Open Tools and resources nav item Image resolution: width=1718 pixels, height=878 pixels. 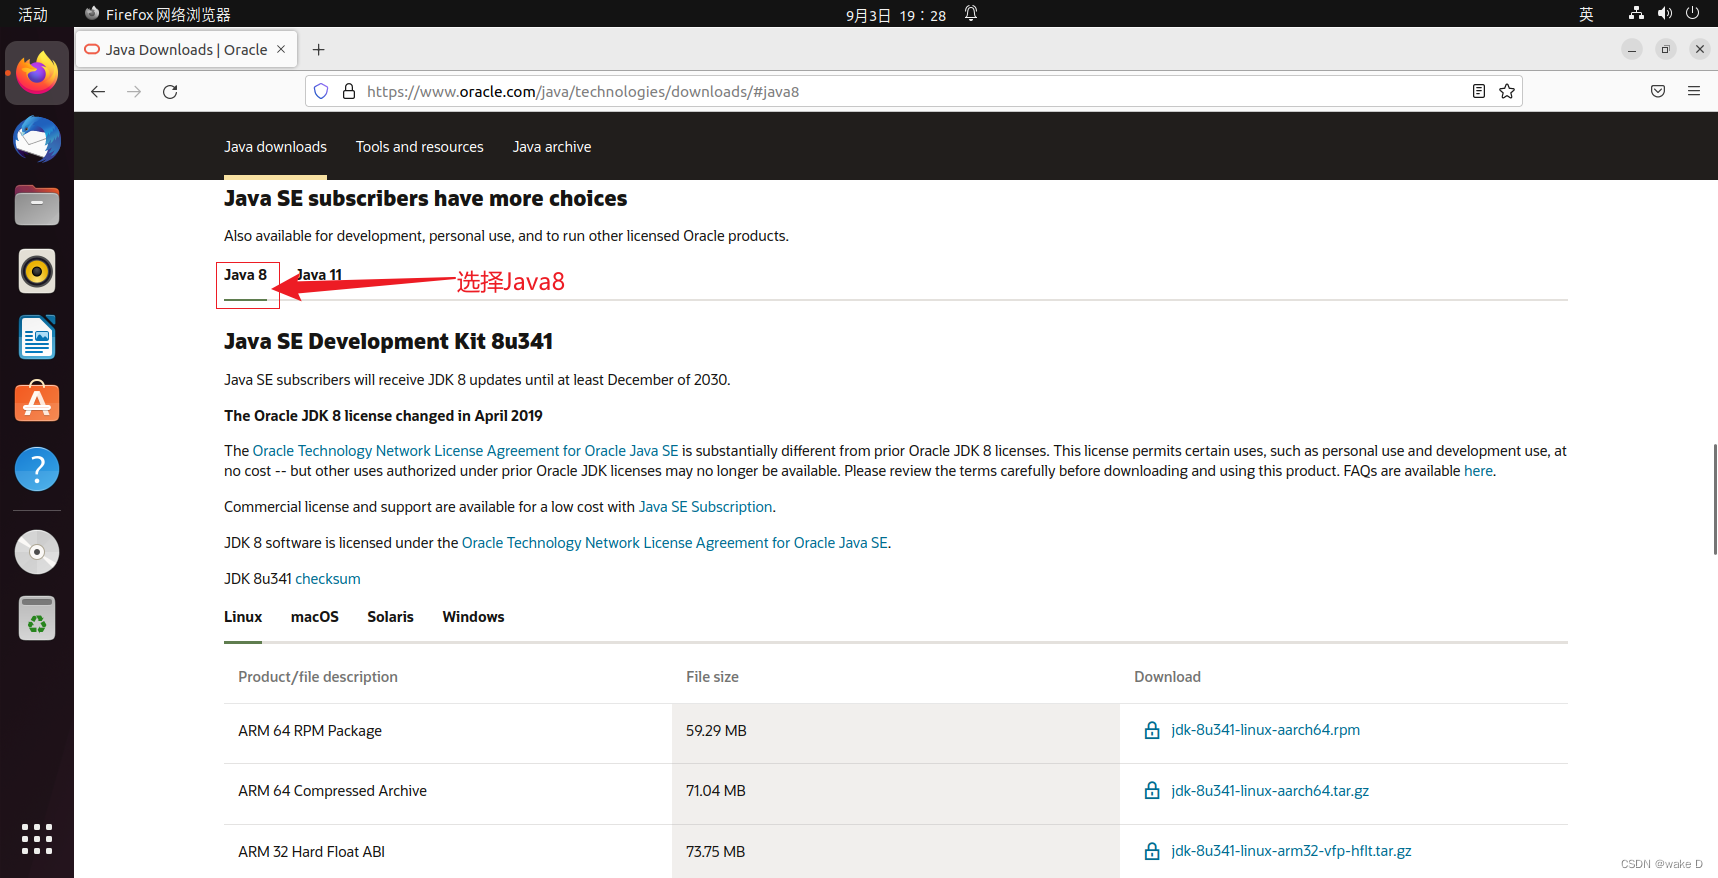click(420, 146)
